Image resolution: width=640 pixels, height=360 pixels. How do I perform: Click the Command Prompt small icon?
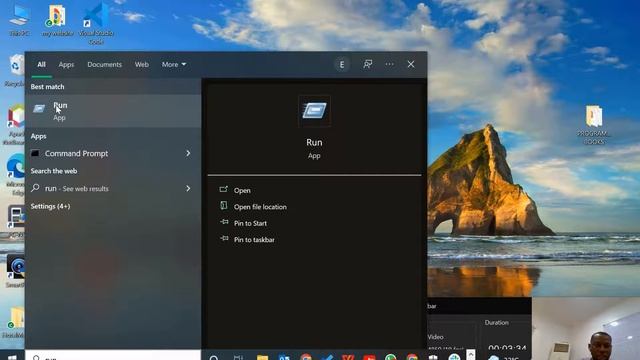35,153
